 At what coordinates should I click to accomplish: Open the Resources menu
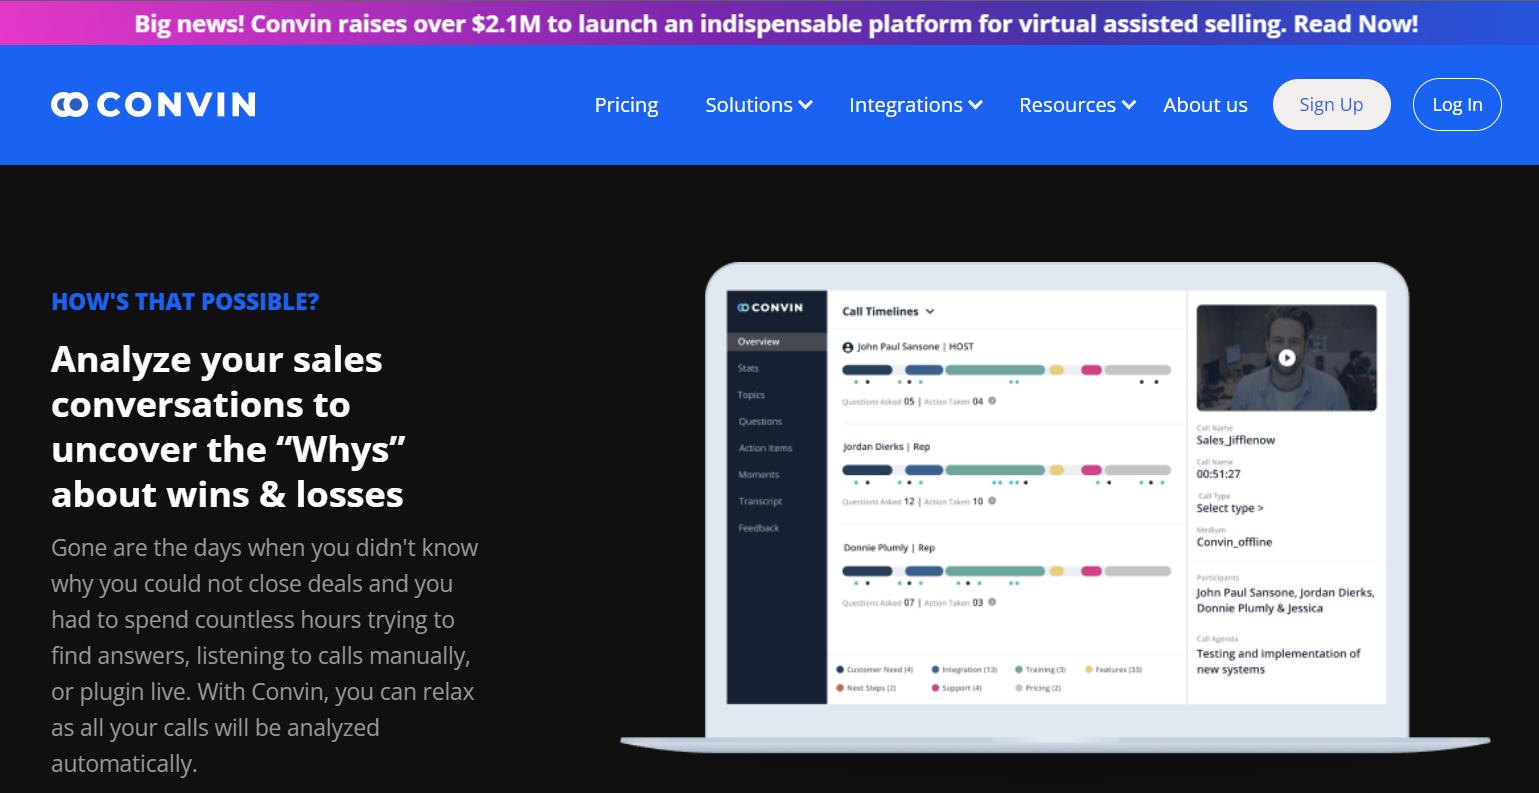tap(1077, 104)
